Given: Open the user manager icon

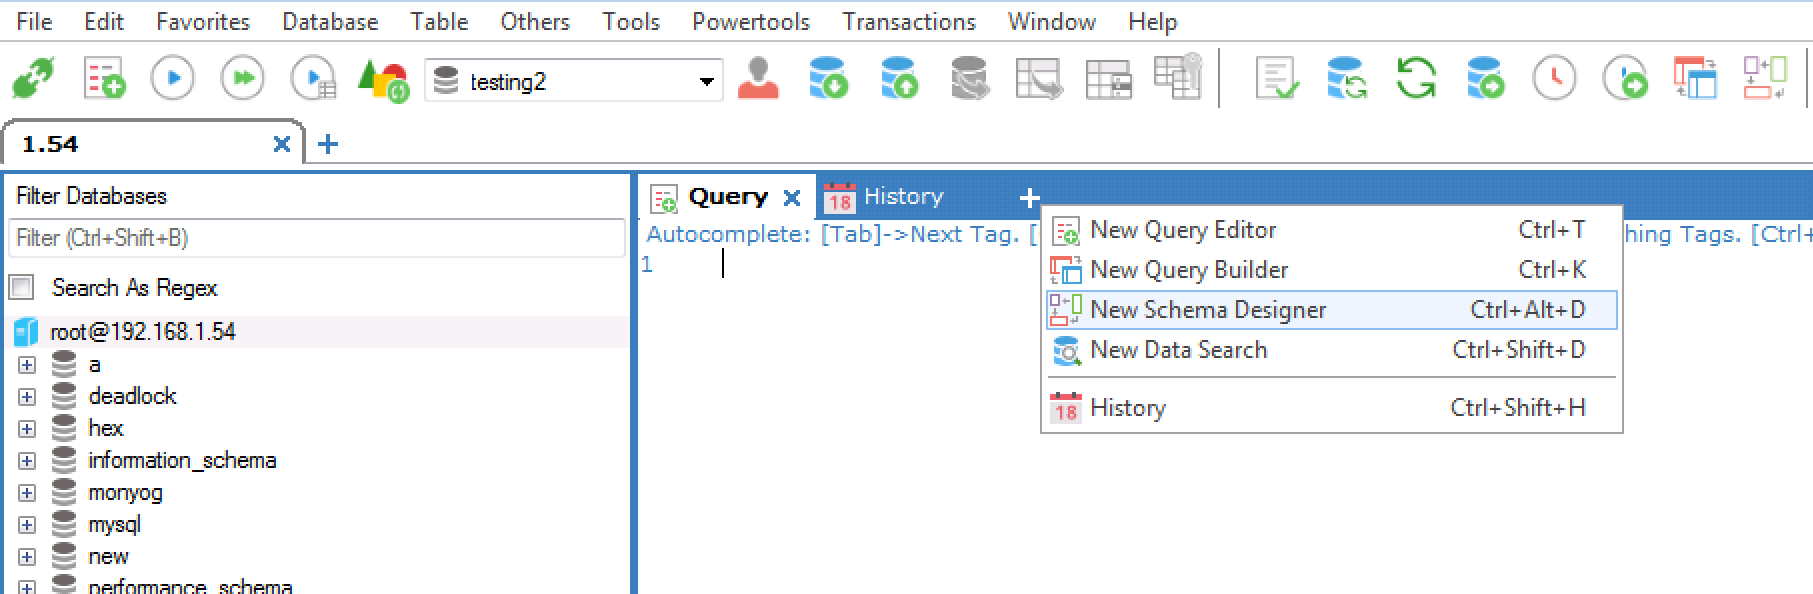Looking at the screenshot, I should (x=759, y=79).
